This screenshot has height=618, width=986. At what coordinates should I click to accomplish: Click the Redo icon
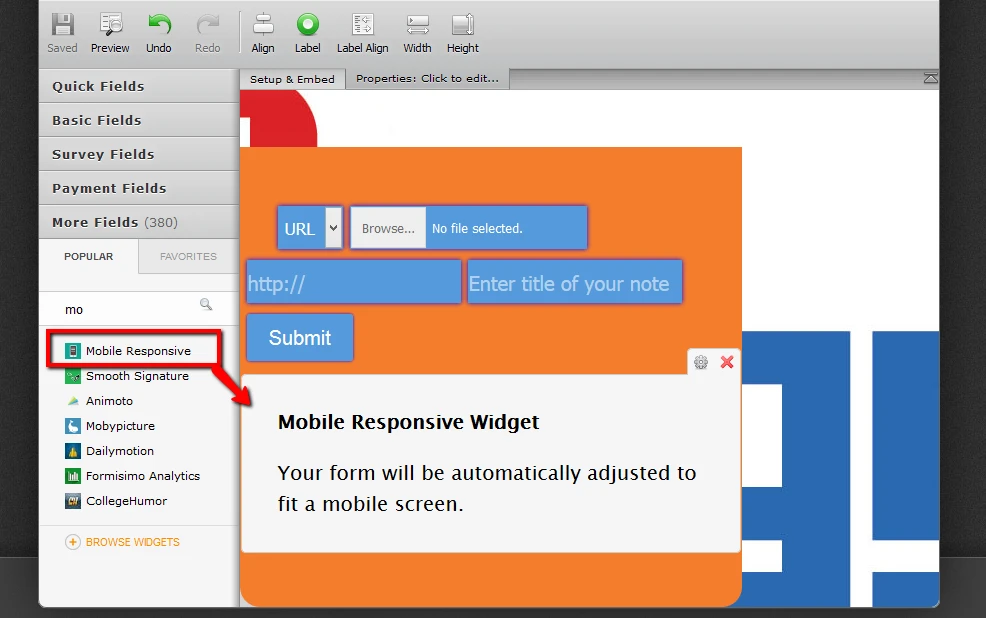207,32
